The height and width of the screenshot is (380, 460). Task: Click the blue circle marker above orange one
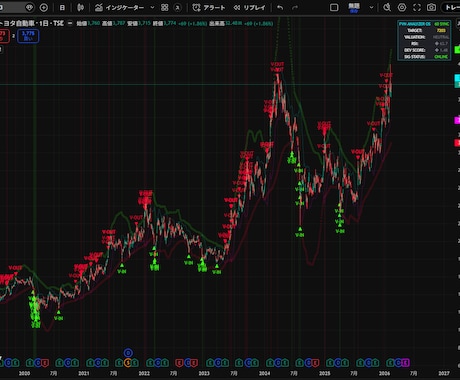click(128, 353)
